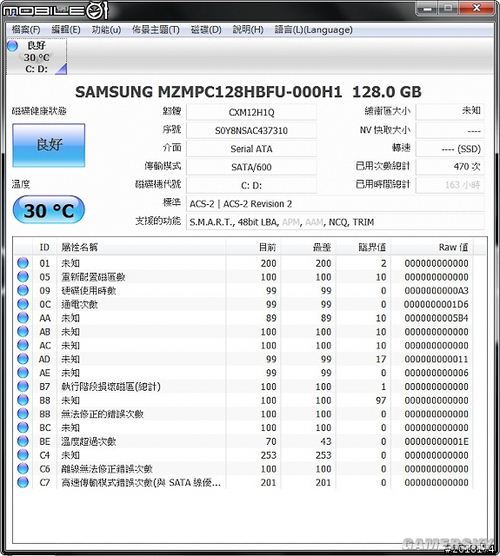Select attribute name 無法修正的錯誤次數
This screenshot has height=556, width=500.
coord(102,414)
